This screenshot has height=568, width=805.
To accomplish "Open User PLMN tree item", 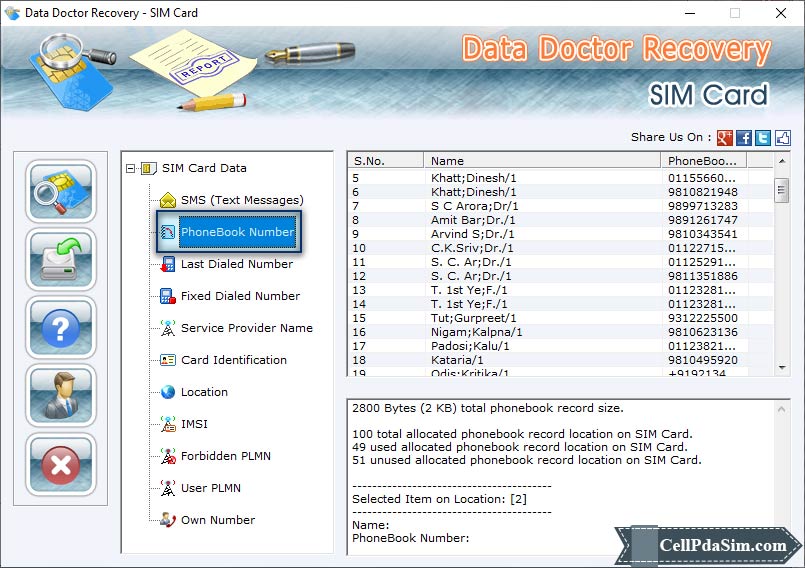I will [210, 488].
